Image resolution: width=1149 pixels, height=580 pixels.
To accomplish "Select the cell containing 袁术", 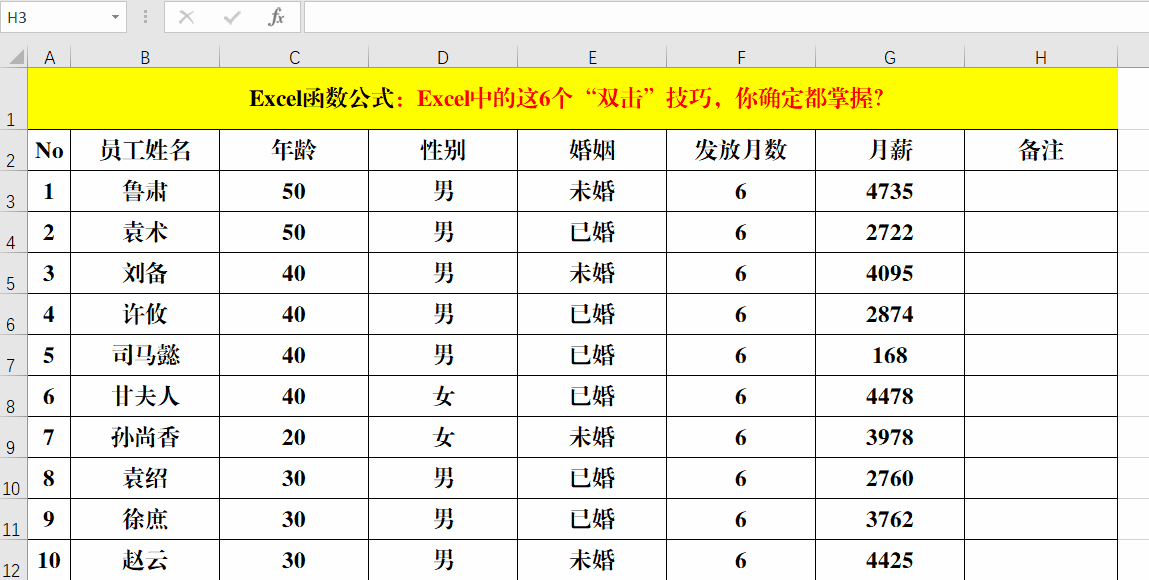I will coord(145,233).
